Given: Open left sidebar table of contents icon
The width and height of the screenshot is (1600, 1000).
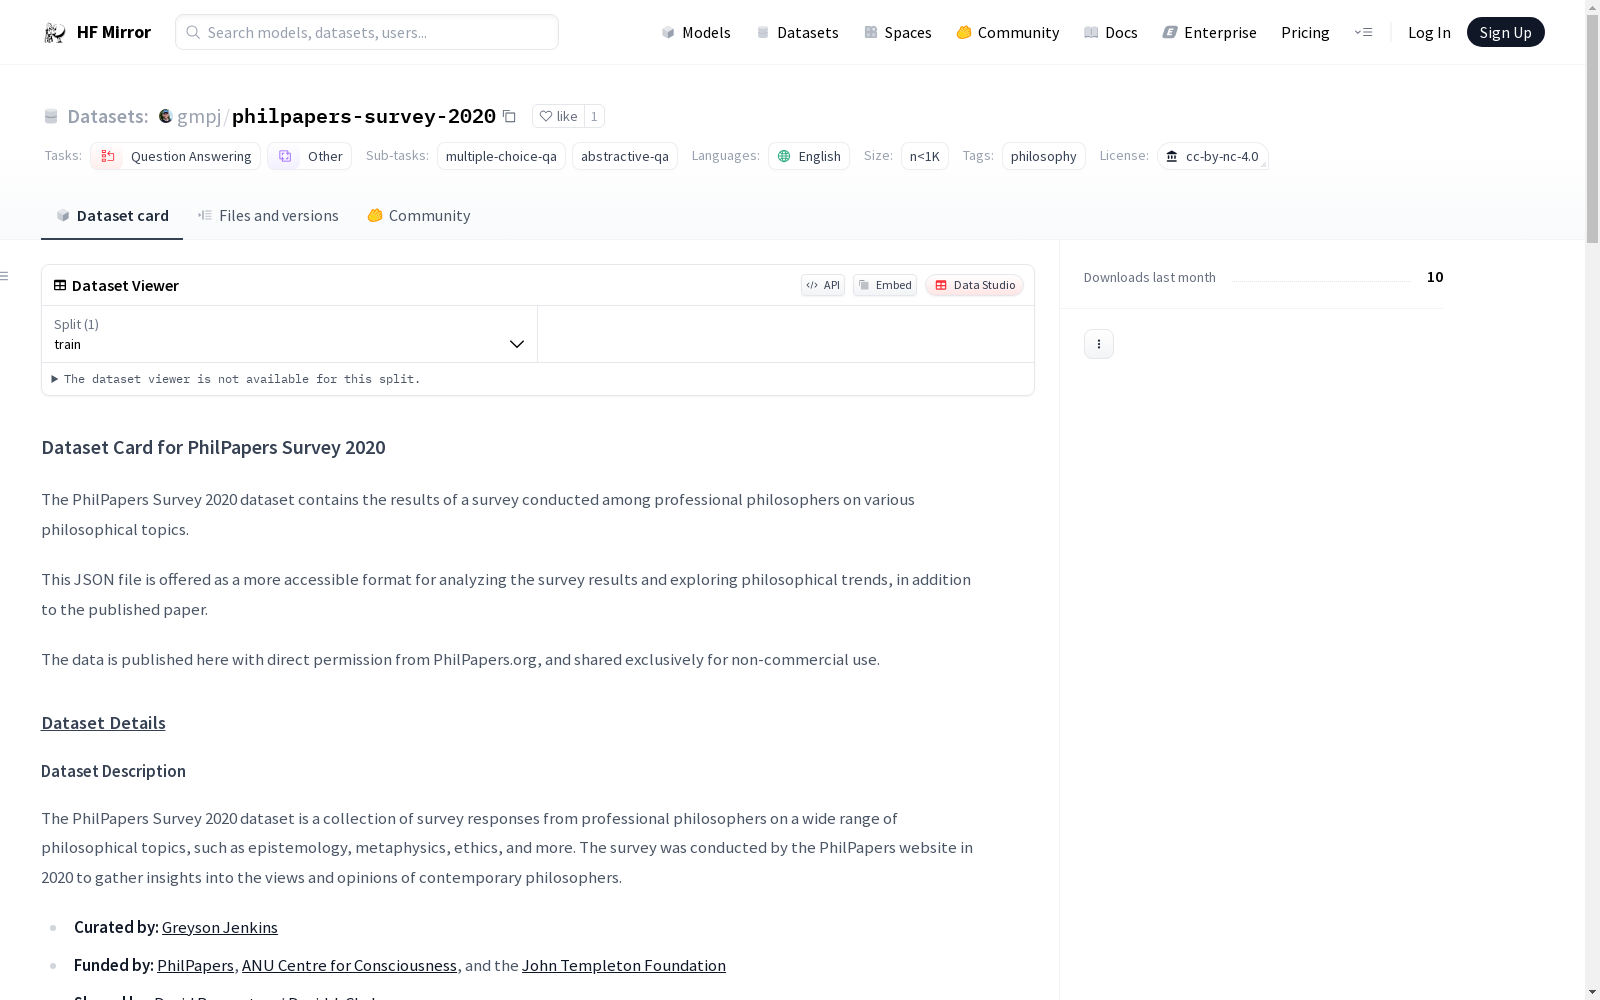Looking at the screenshot, I should tap(5, 276).
